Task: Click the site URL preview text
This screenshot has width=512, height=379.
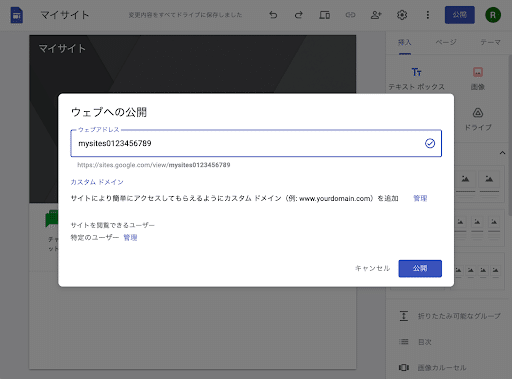Action: click(x=154, y=165)
